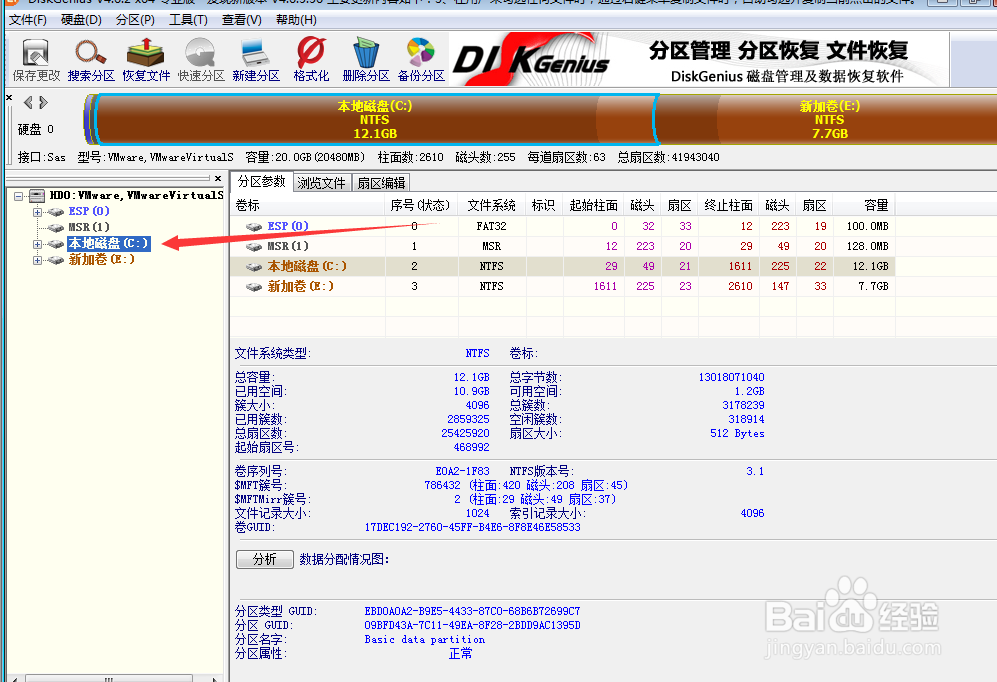
Task: Expand the 新加卷(E:) tree node
Action: (x=38, y=260)
